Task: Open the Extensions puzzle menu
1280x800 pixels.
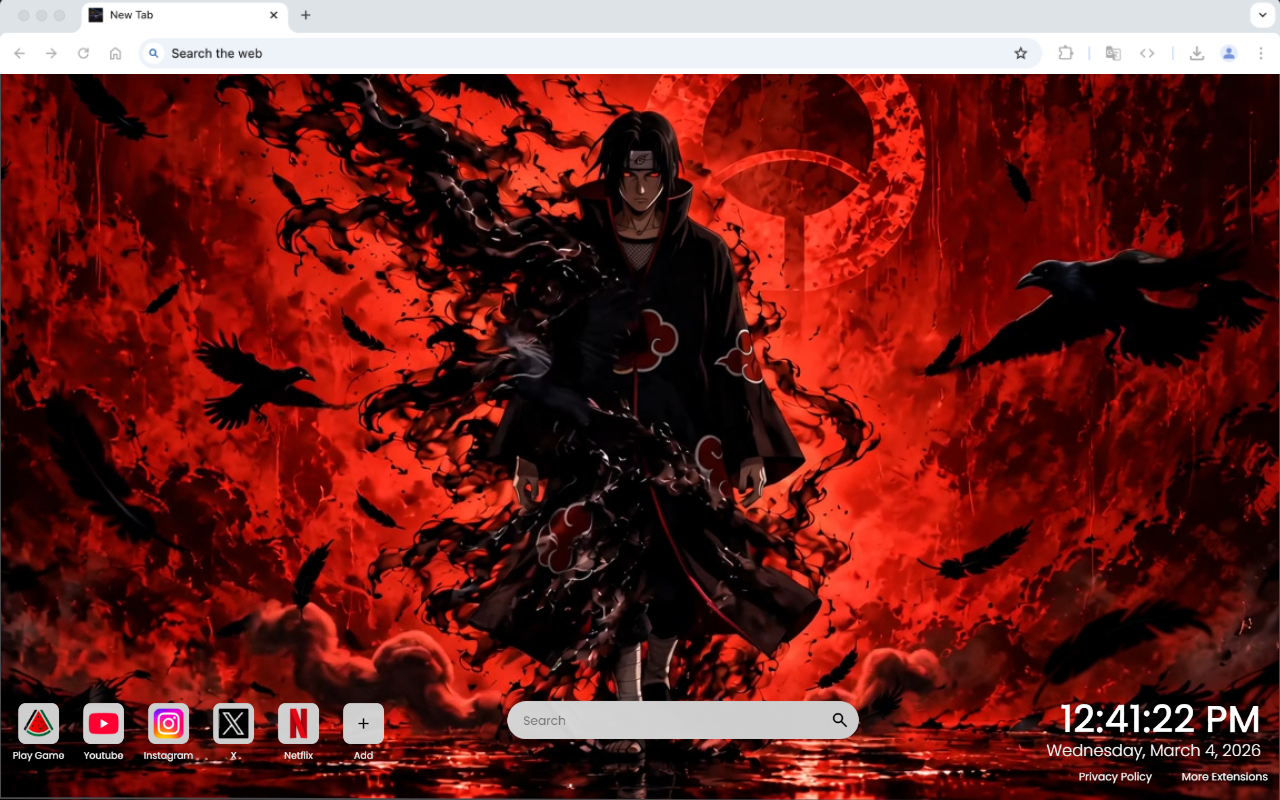Action: (1065, 53)
